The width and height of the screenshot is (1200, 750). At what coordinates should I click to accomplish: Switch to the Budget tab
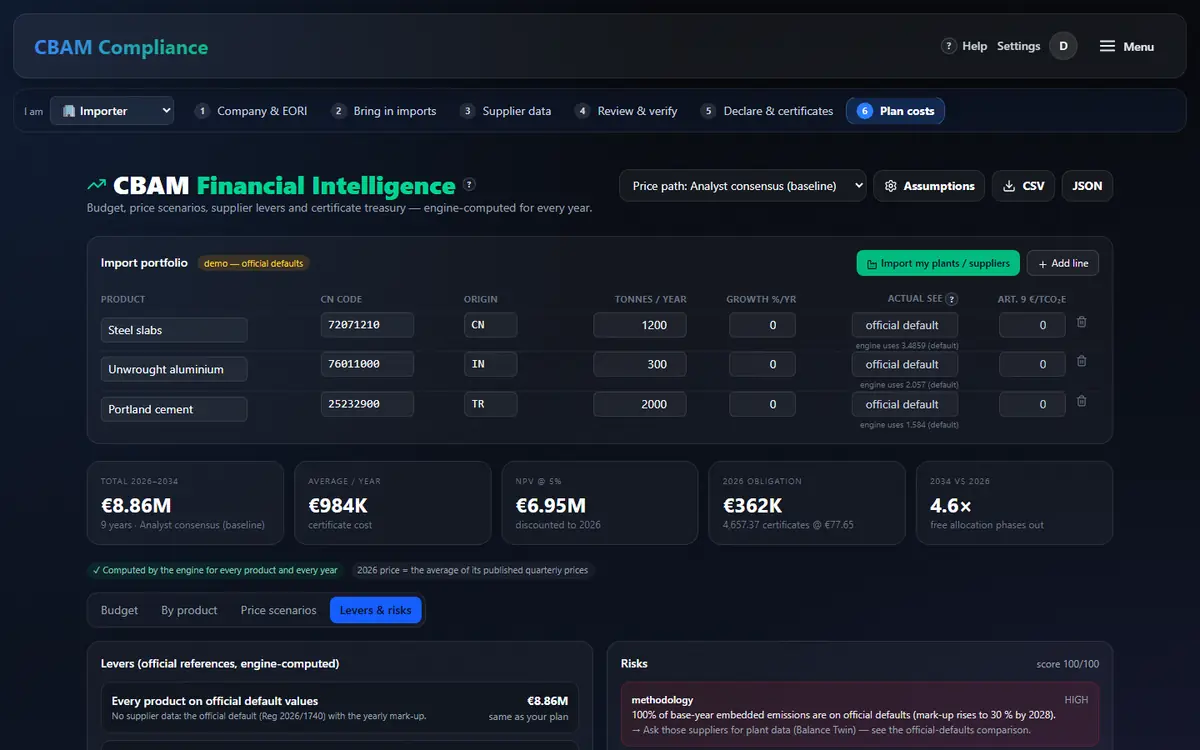pyautogui.click(x=120, y=610)
